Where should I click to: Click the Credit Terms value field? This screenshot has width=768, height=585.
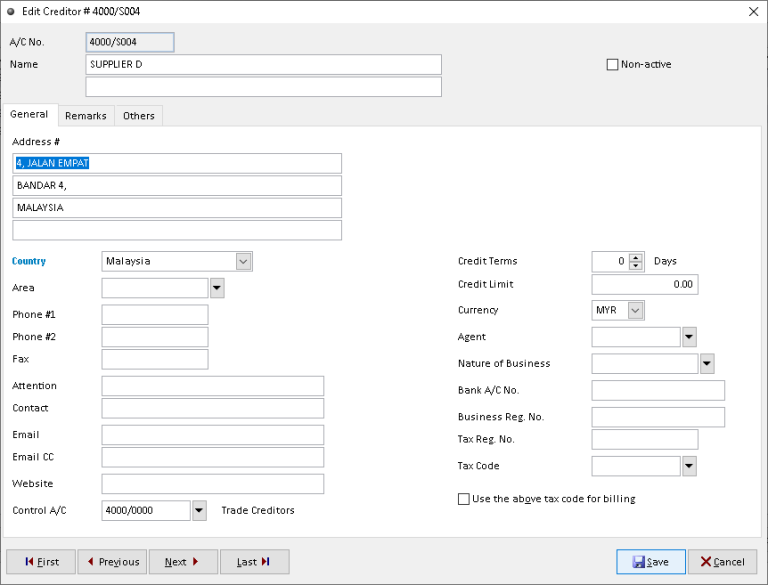(x=610, y=261)
